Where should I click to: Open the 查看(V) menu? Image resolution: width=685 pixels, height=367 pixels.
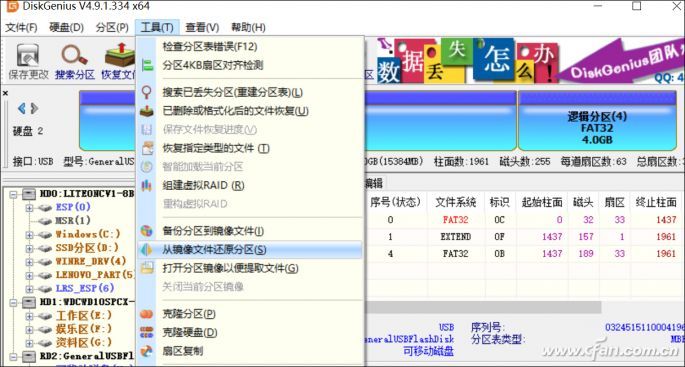[x=202, y=28]
